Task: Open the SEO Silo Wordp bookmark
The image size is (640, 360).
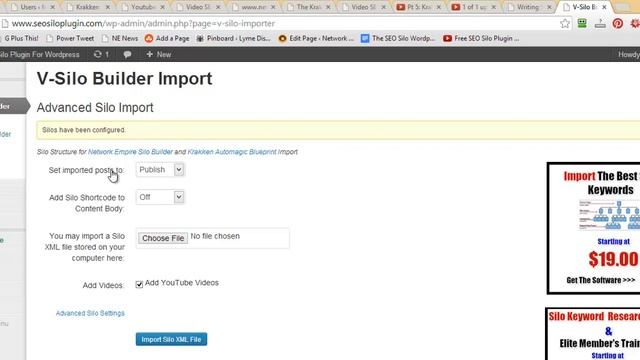Action: pyautogui.click(x=398, y=38)
